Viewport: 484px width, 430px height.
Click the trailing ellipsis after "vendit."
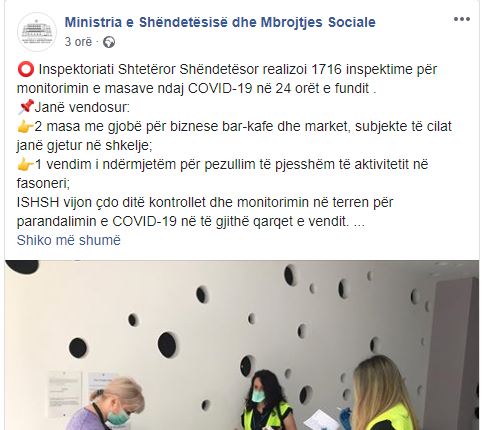click(359, 222)
